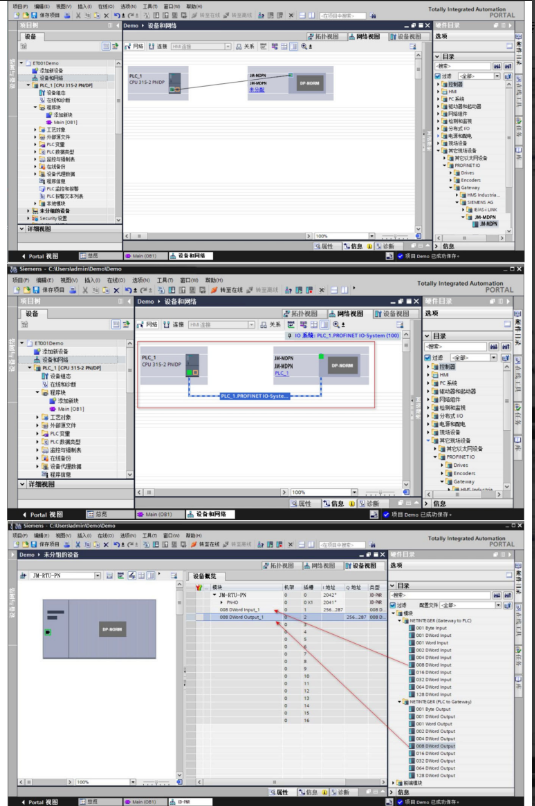Image resolution: width=535 pixels, height=806 pixels.
Task: Select JM-MDPN leaf item in top catalog
Action: (x=485, y=224)
